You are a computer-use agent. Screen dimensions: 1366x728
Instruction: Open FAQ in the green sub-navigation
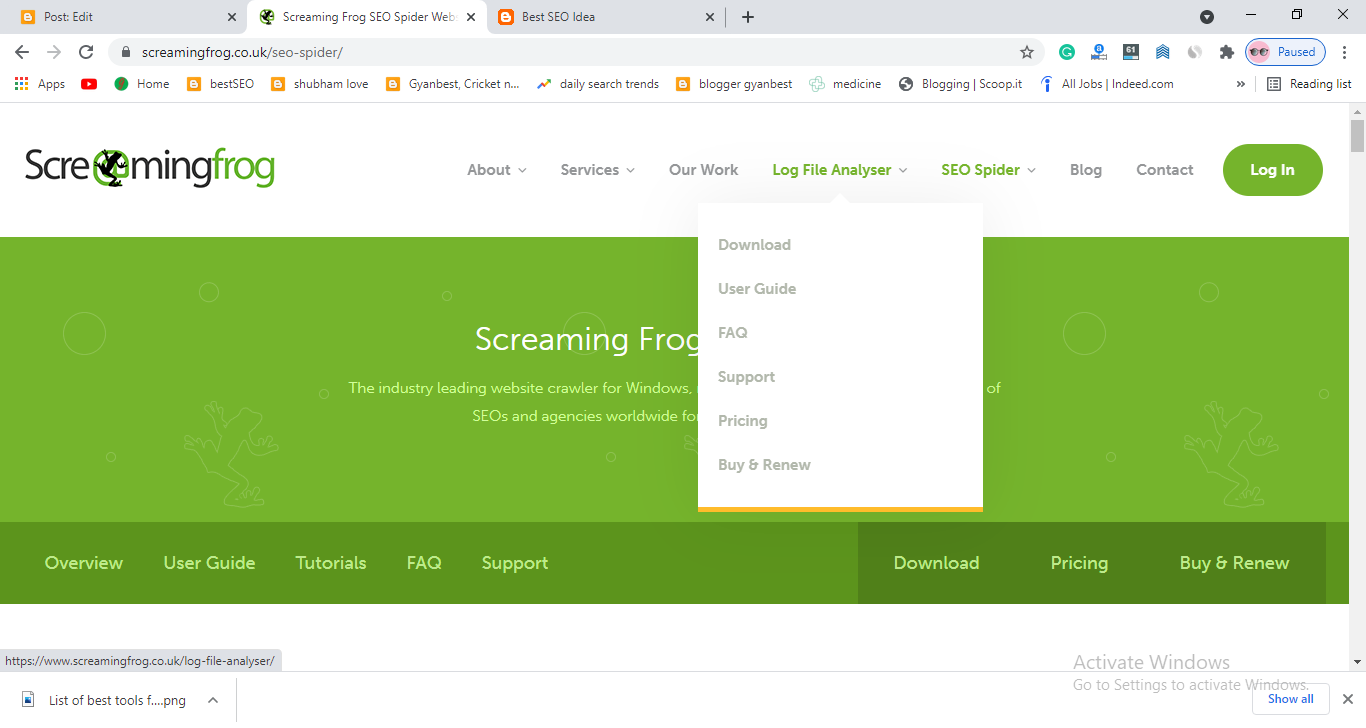tap(424, 563)
